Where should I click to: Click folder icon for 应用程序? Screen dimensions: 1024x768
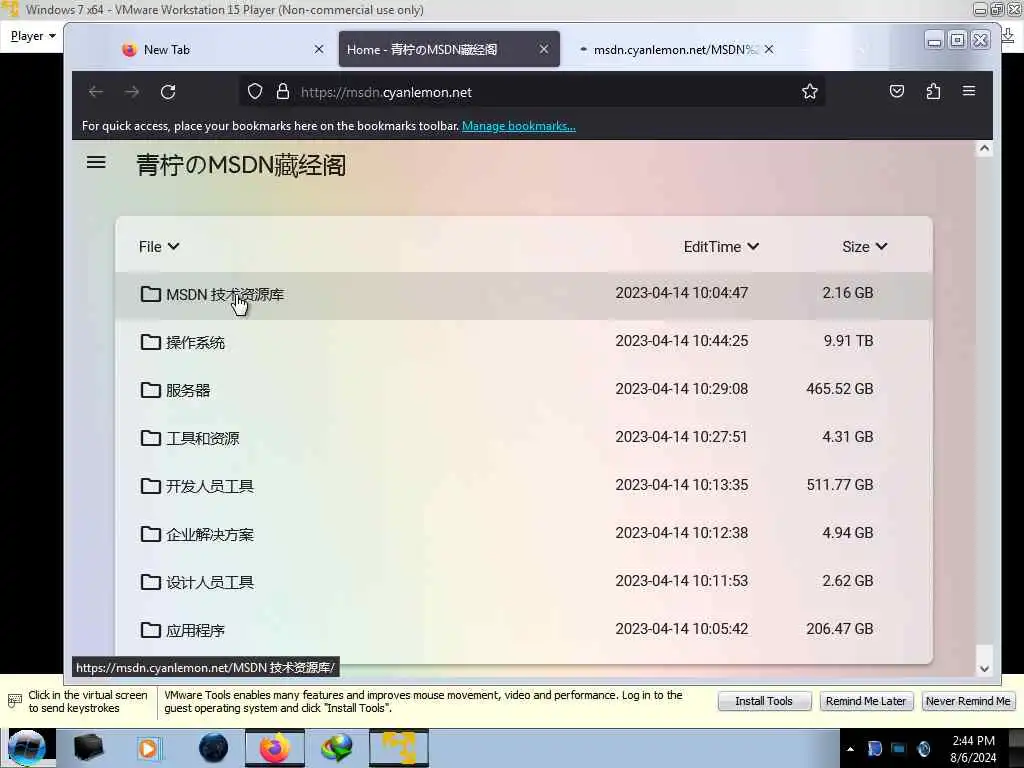(x=150, y=630)
